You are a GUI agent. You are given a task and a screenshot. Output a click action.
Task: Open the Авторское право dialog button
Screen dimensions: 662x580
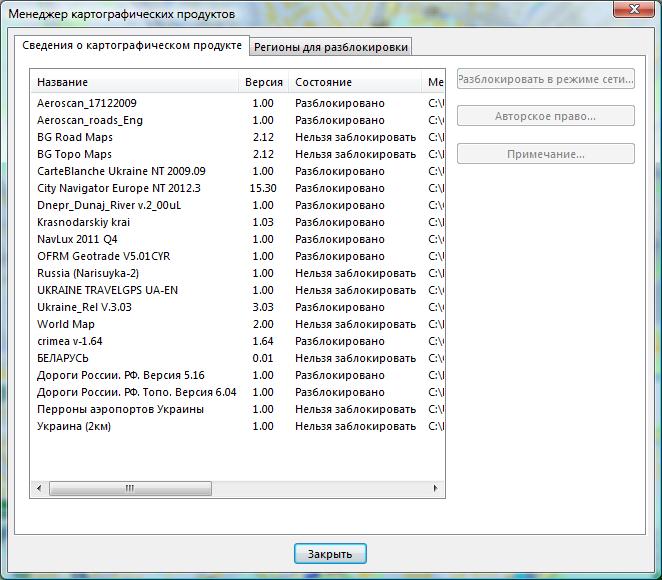pos(545,116)
